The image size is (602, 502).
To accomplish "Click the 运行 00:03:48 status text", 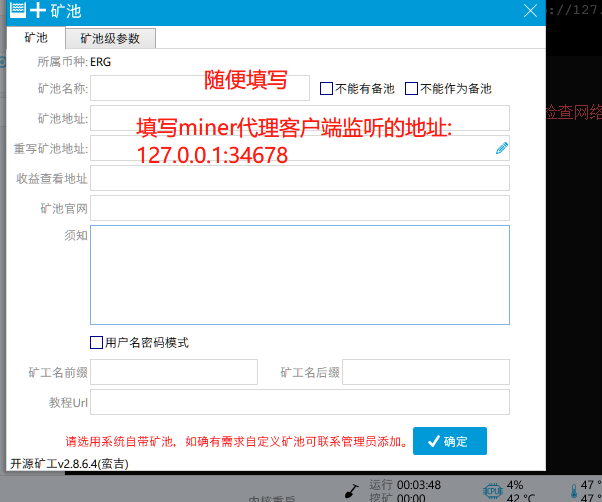I will coord(405,485).
